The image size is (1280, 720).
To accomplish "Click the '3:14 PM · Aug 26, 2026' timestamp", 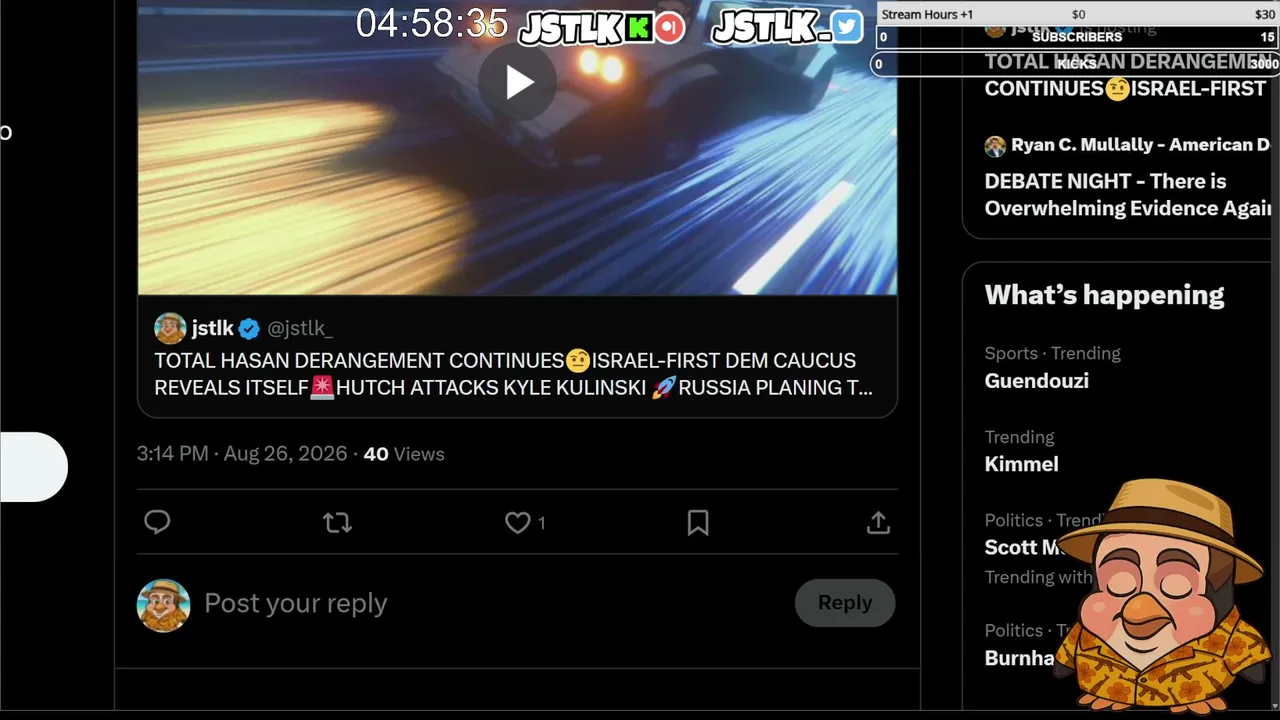I will [242, 454].
